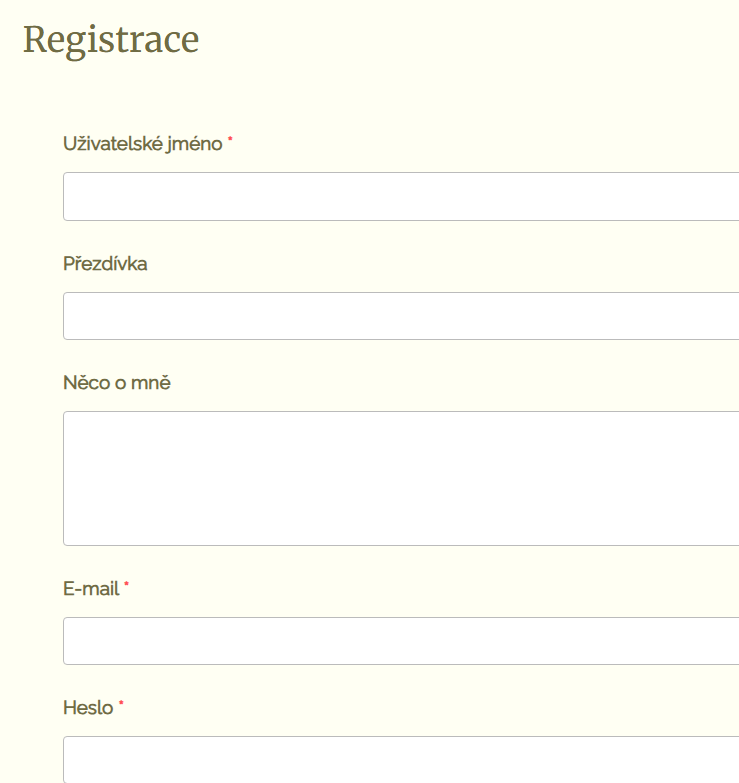The height and width of the screenshot is (783, 739).
Task: Select the E-mail input field
Action: pos(400,641)
